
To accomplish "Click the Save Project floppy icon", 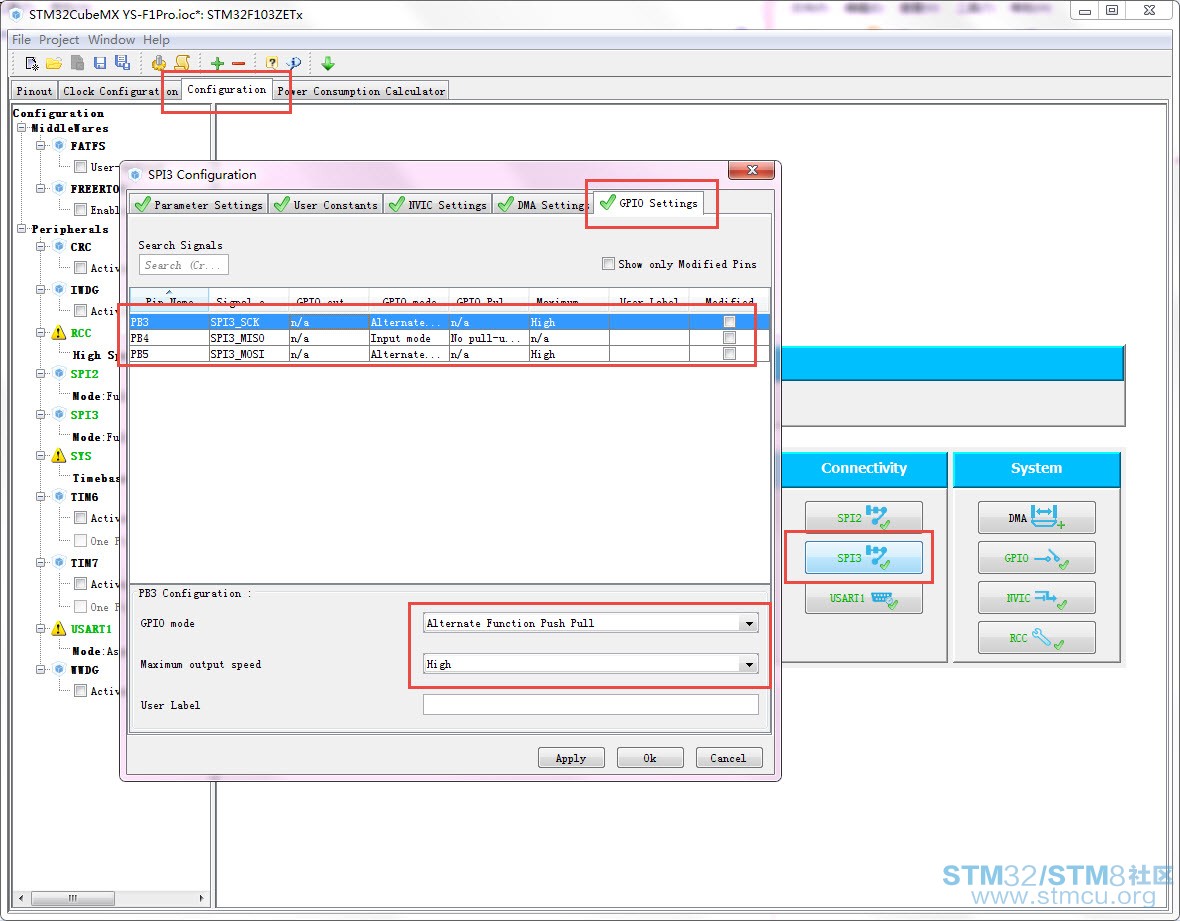I will 99,63.
